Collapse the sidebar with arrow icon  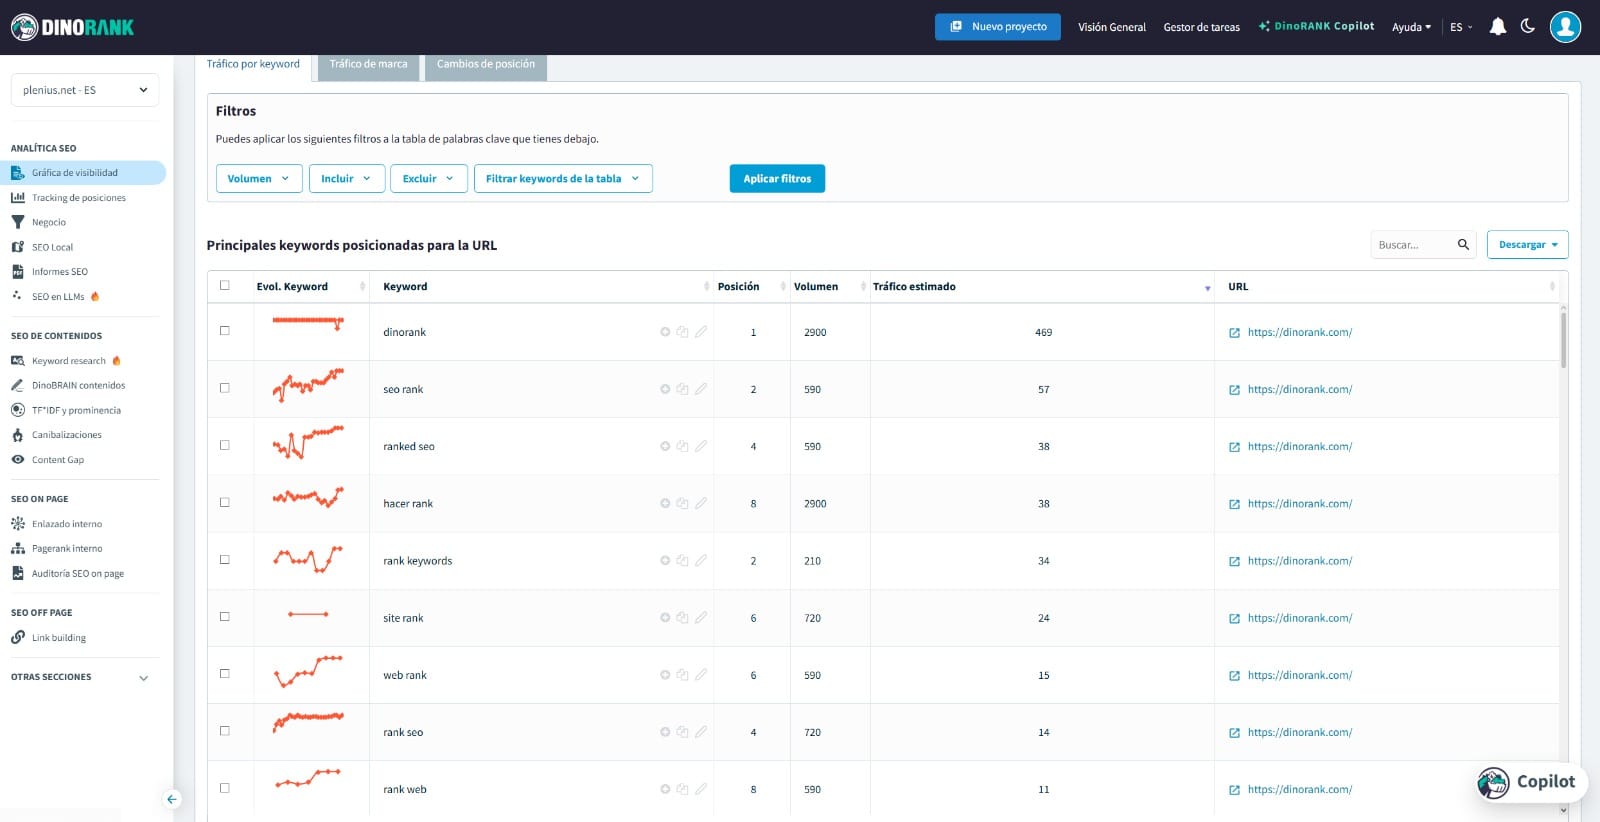[172, 799]
